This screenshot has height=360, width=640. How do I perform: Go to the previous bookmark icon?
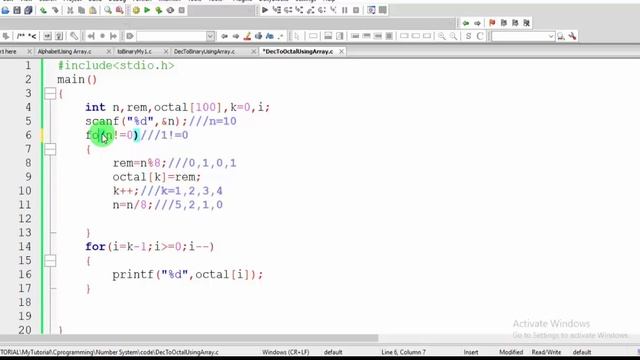pos(504,23)
